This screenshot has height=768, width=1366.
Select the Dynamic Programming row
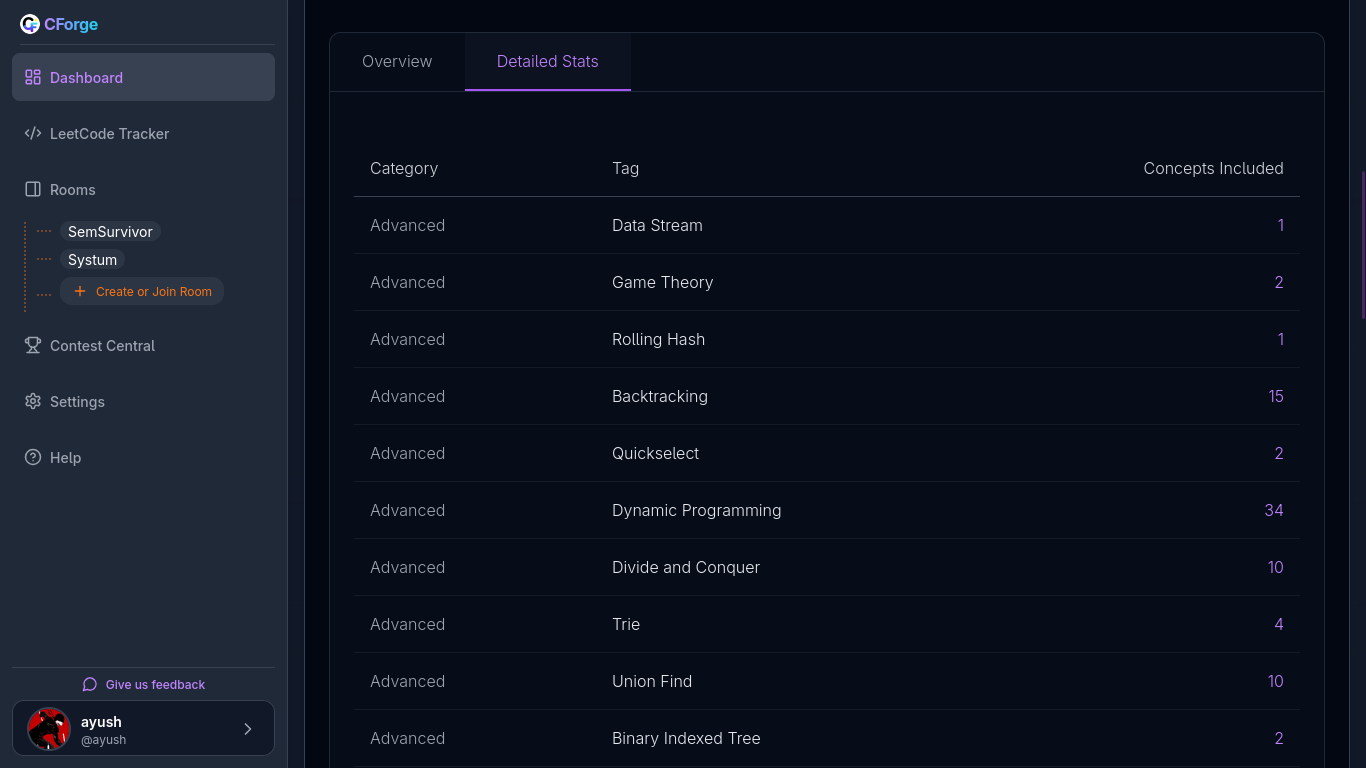pyautogui.click(x=696, y=510)
